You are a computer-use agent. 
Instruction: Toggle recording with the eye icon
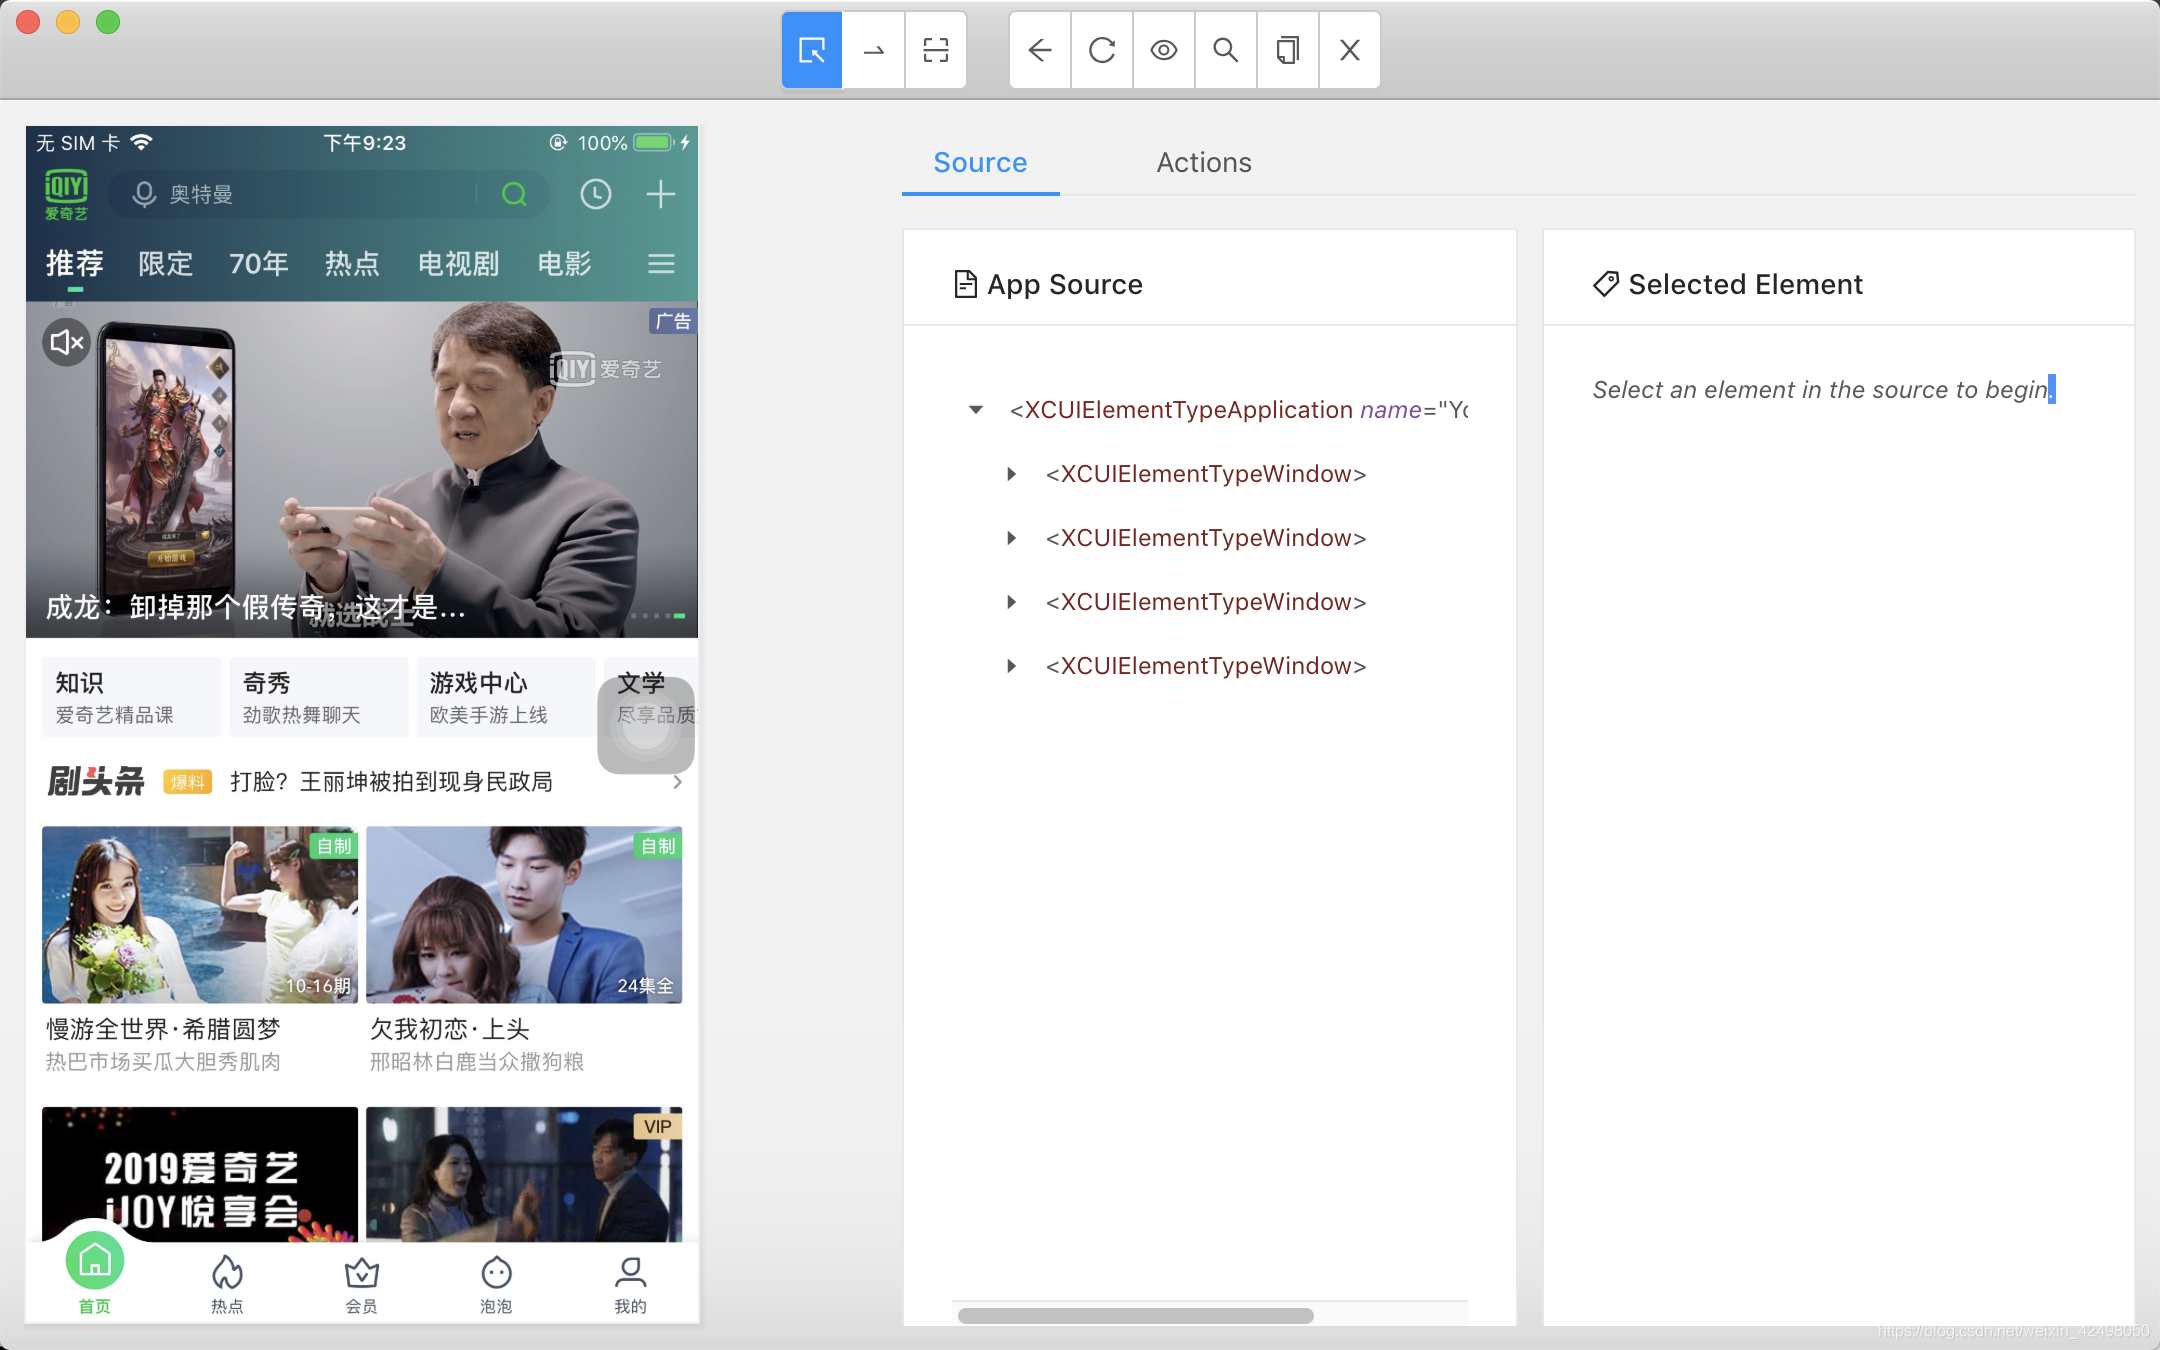point(1164,50)
